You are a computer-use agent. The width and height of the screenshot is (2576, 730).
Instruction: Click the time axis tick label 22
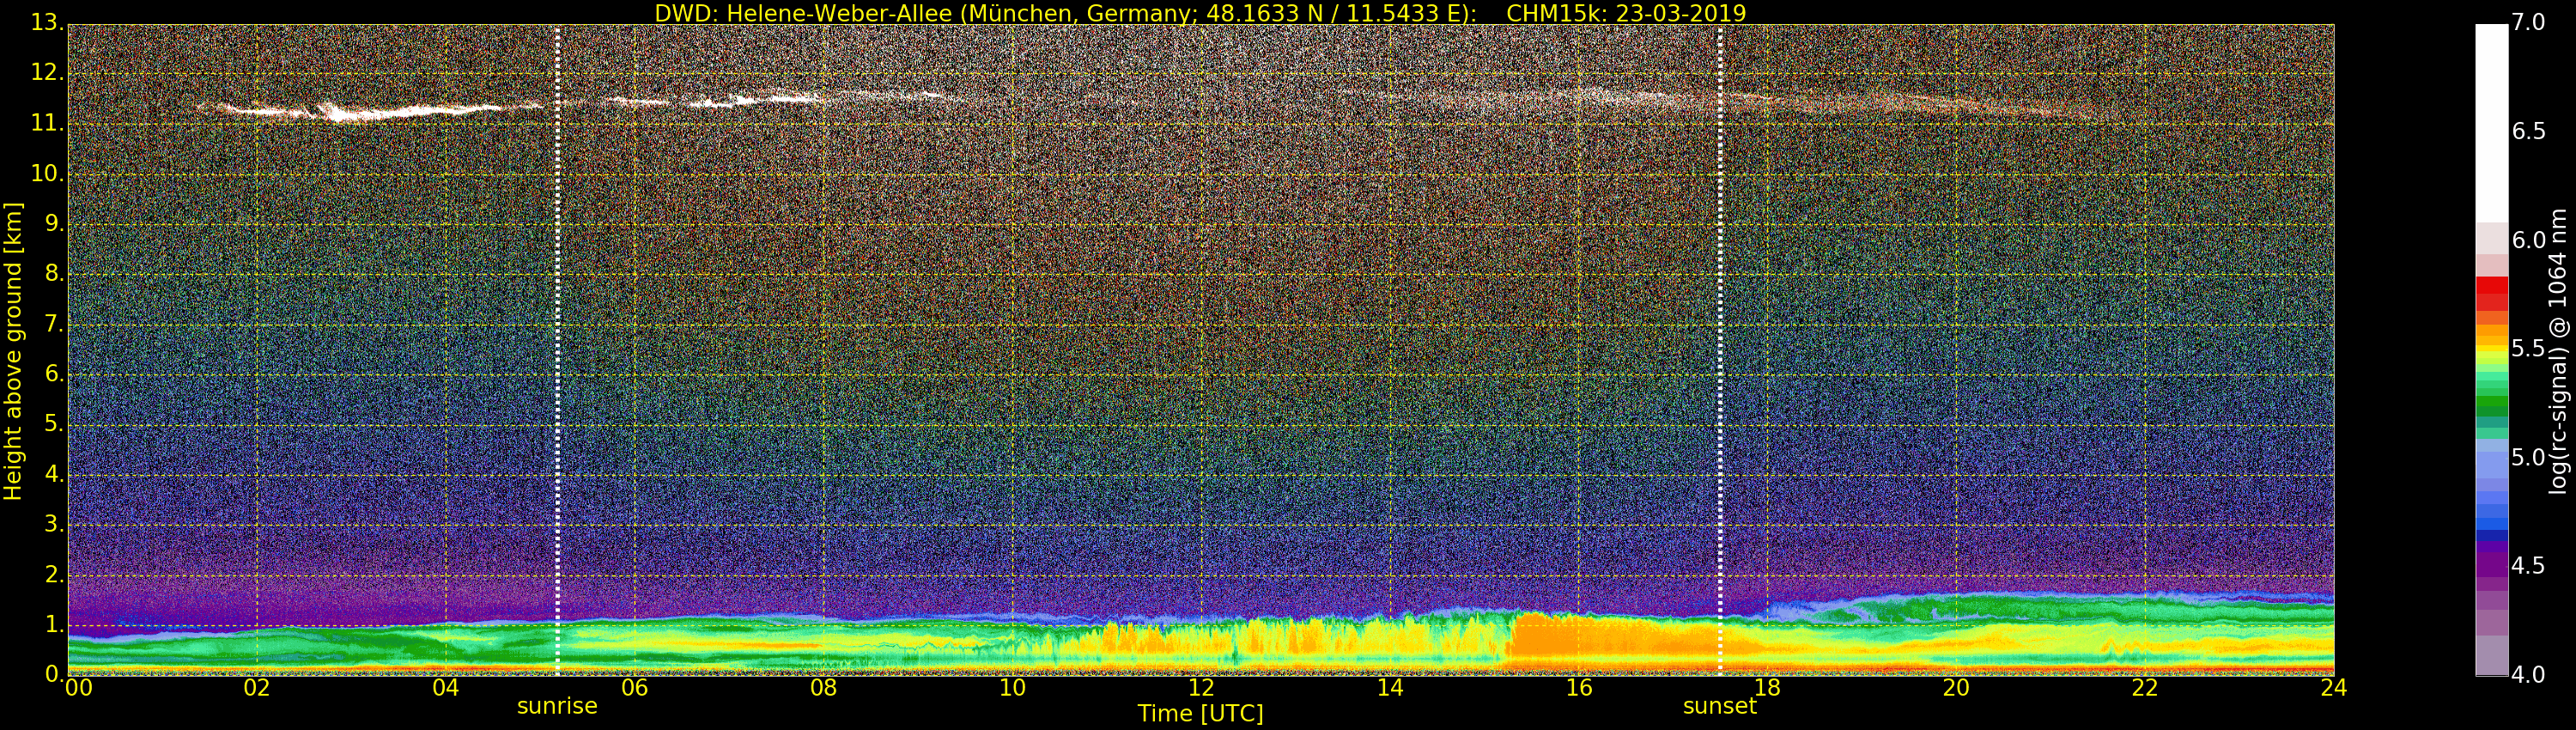point(2145,687)
